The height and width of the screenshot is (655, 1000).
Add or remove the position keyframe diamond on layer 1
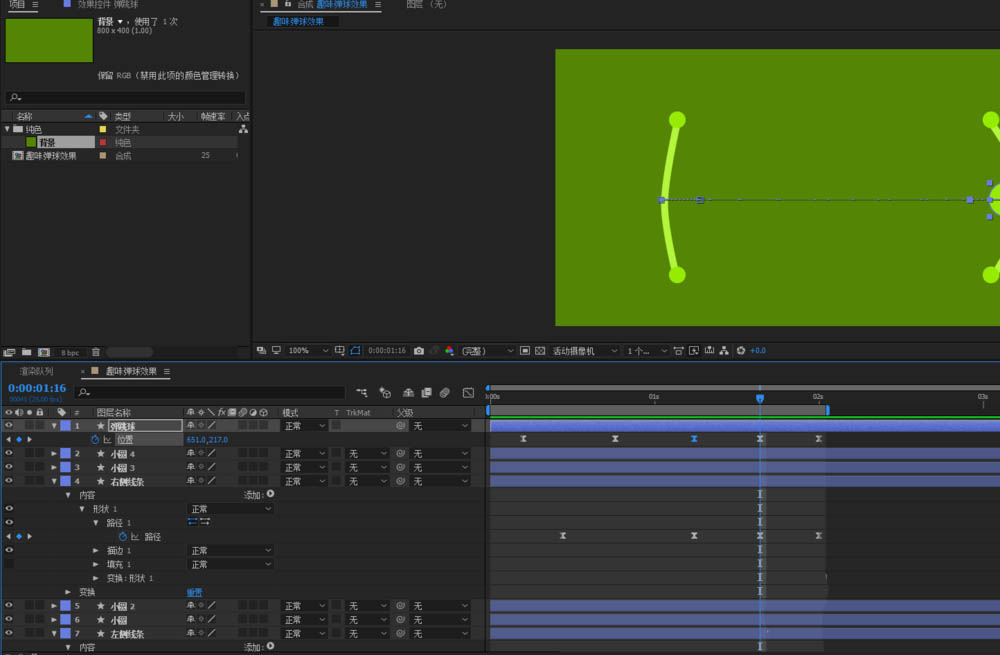click(x=19, y=439)
